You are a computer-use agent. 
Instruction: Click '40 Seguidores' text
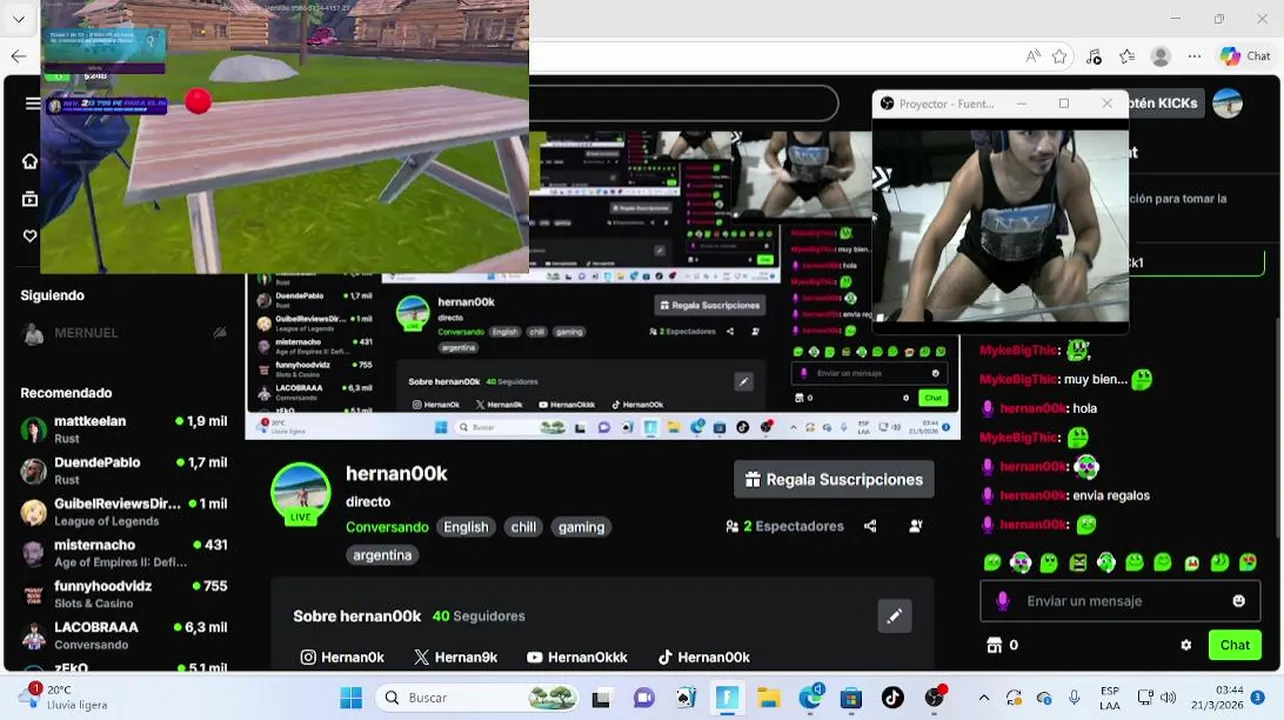(478, 616)
